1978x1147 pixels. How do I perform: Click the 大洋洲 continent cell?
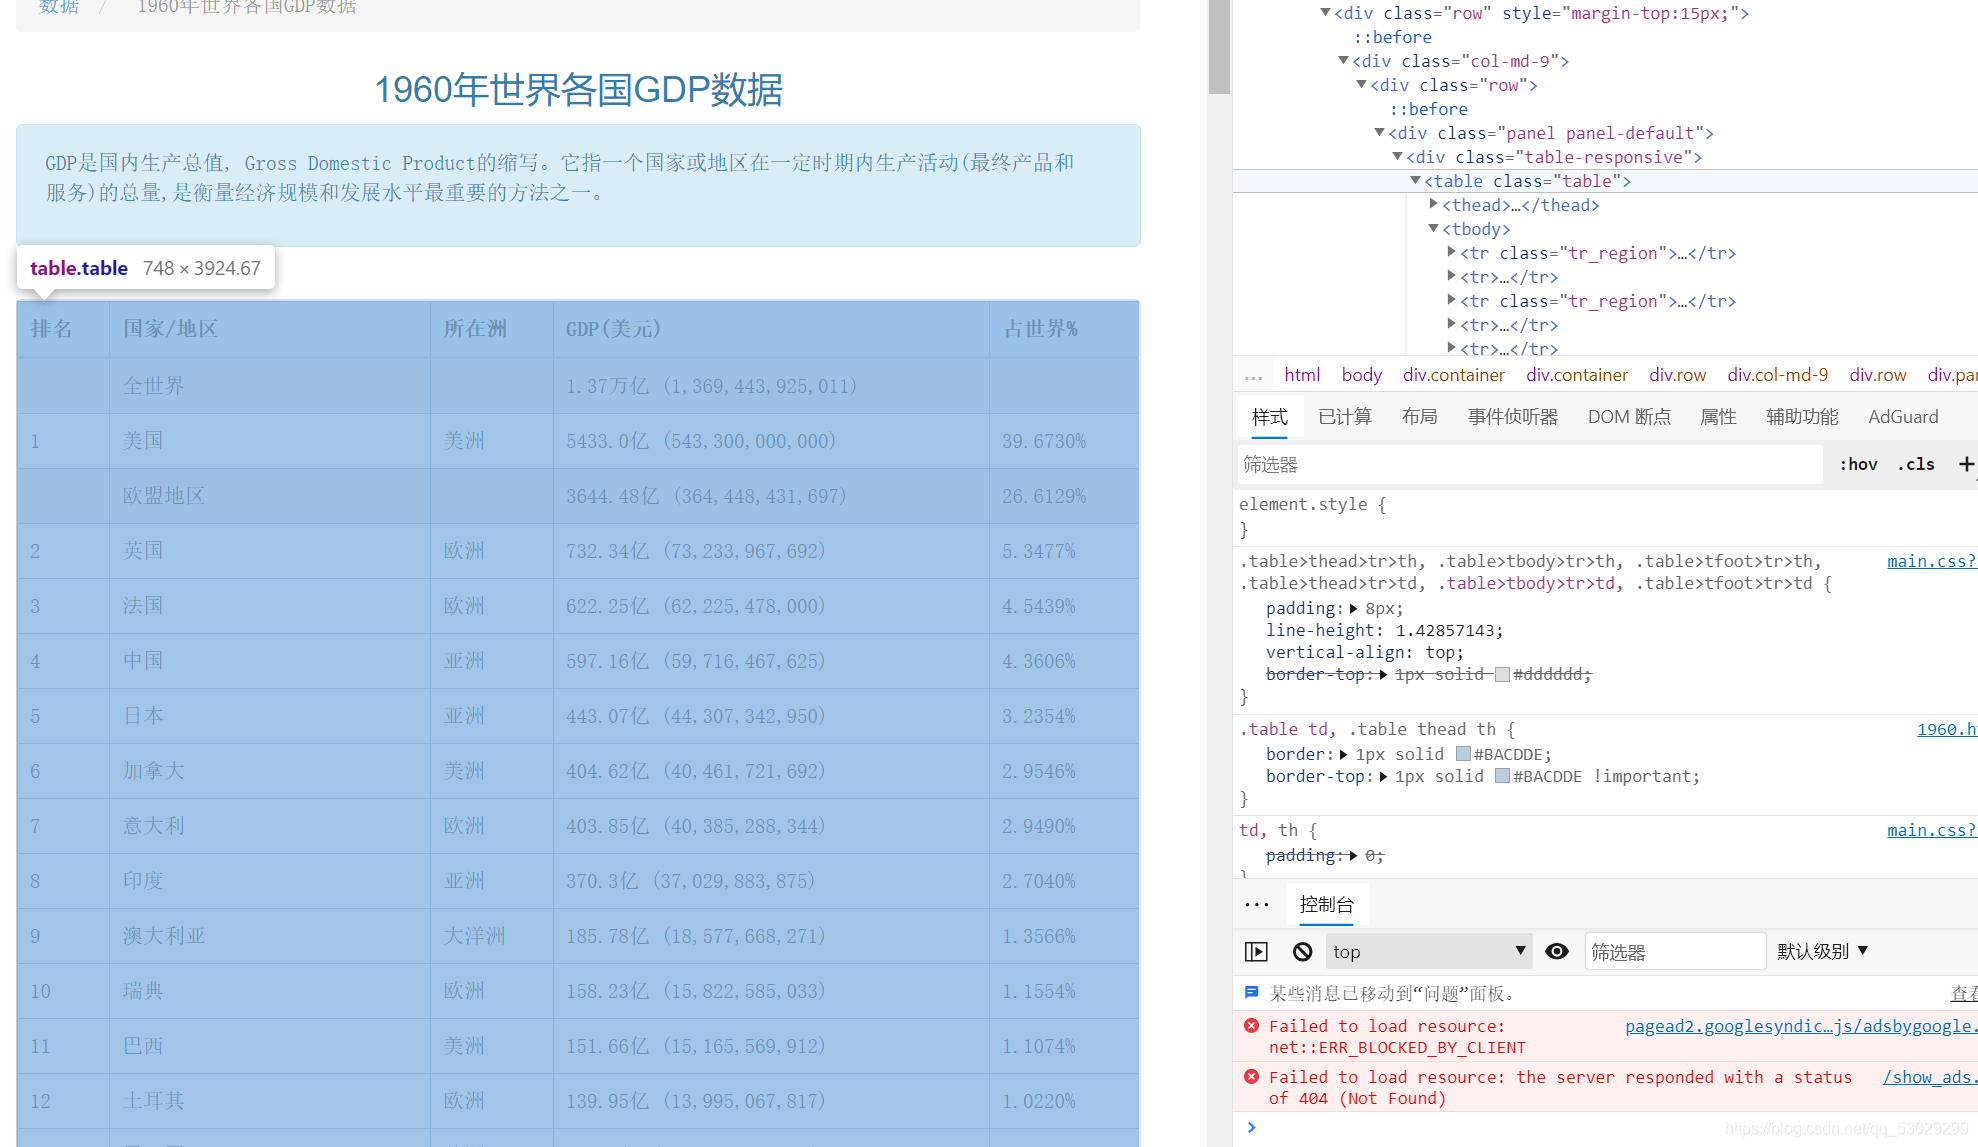(x=491, y=936)
